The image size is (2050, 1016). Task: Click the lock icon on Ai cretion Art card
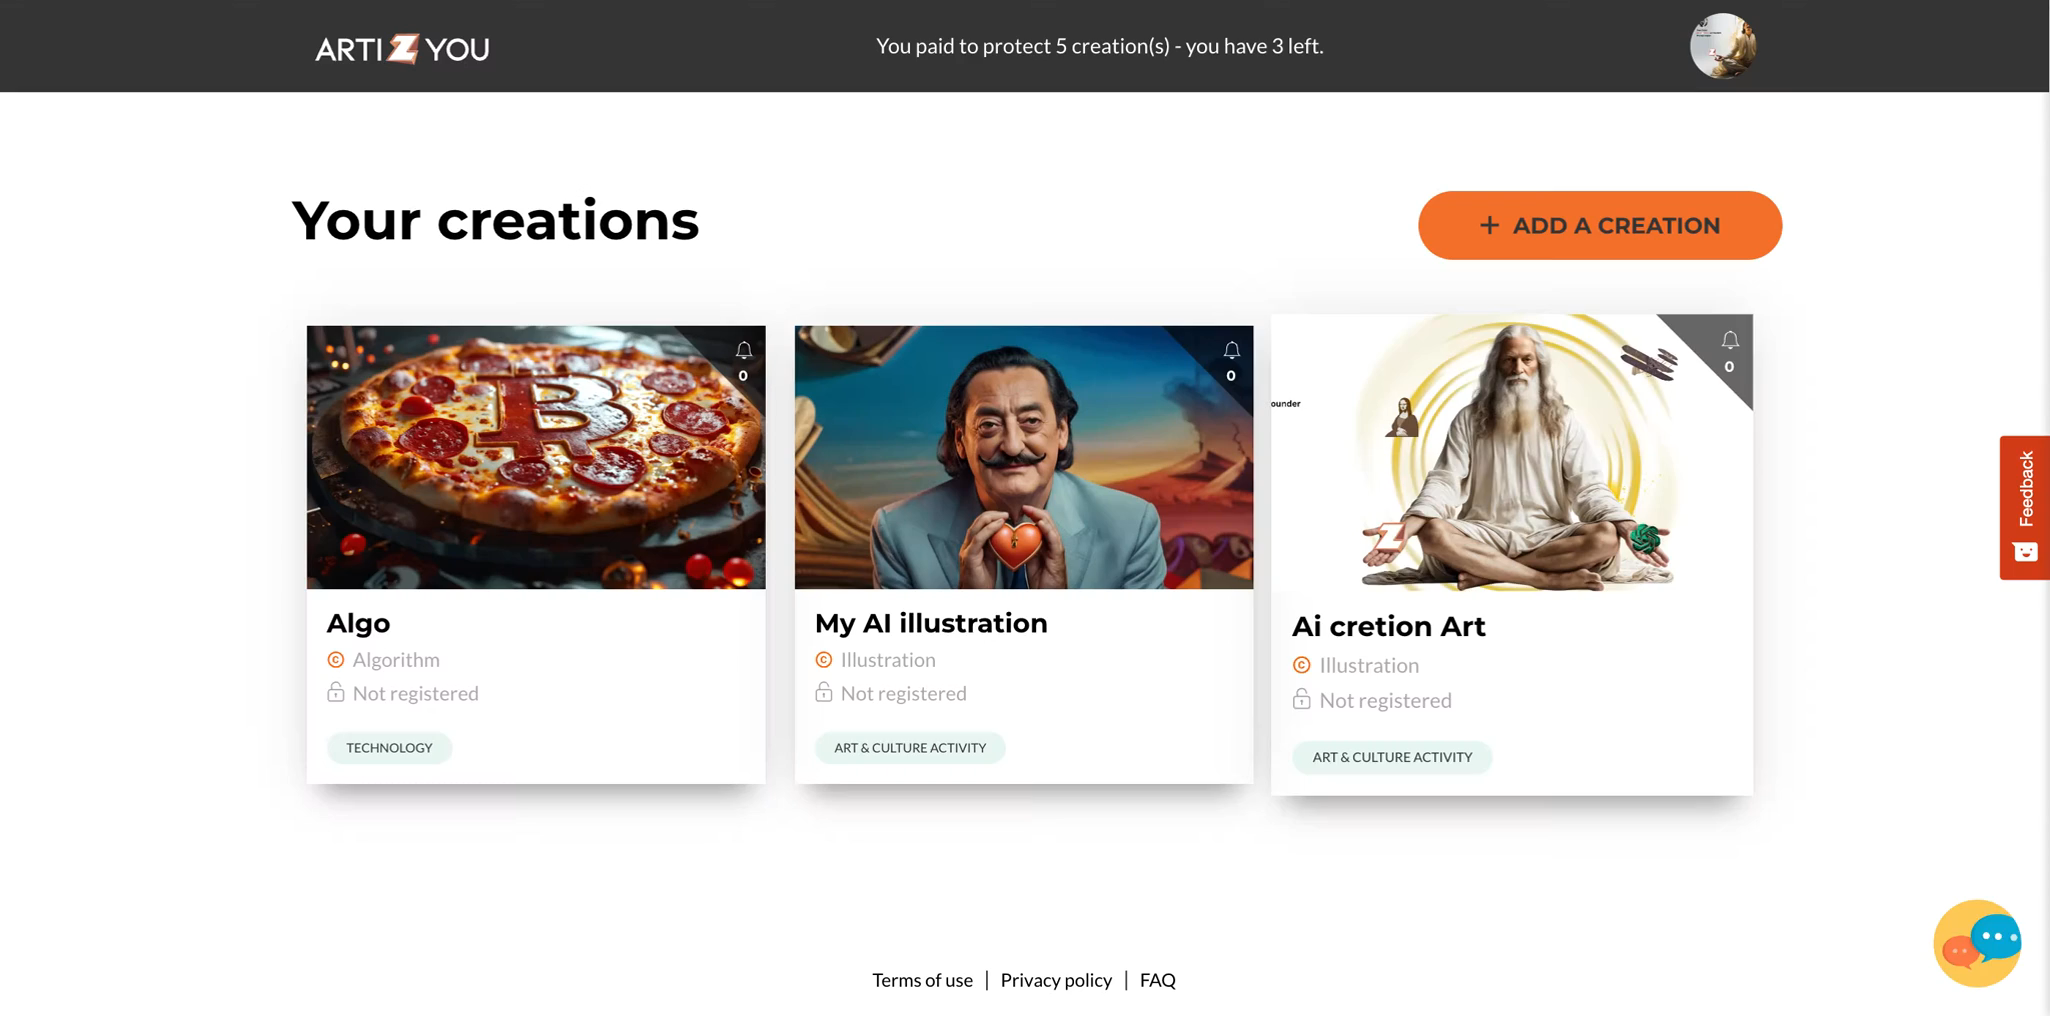click(x=1301, y=699)
